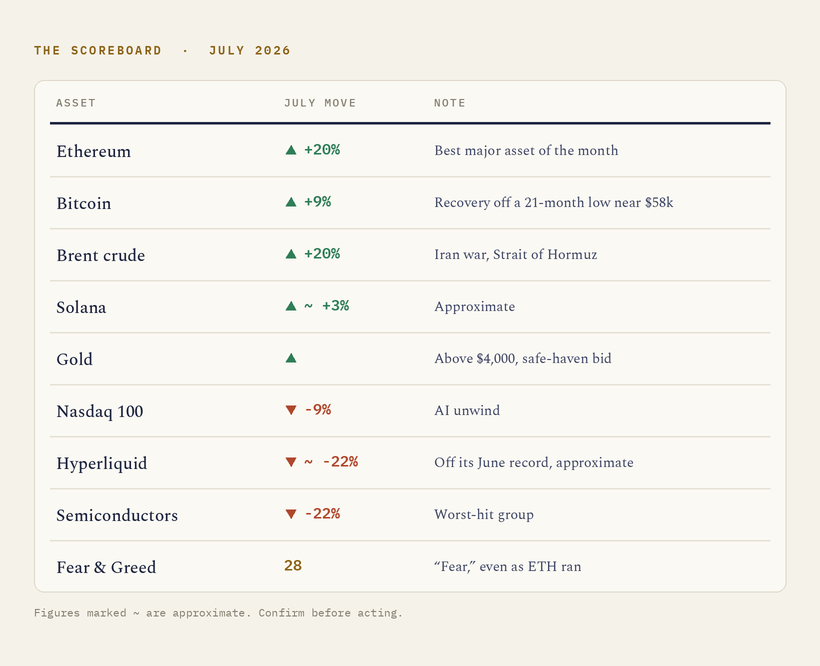Viewport: 820px width, 666px height.
Task: Select the ASSET column header
Action: tap(76, 103)
